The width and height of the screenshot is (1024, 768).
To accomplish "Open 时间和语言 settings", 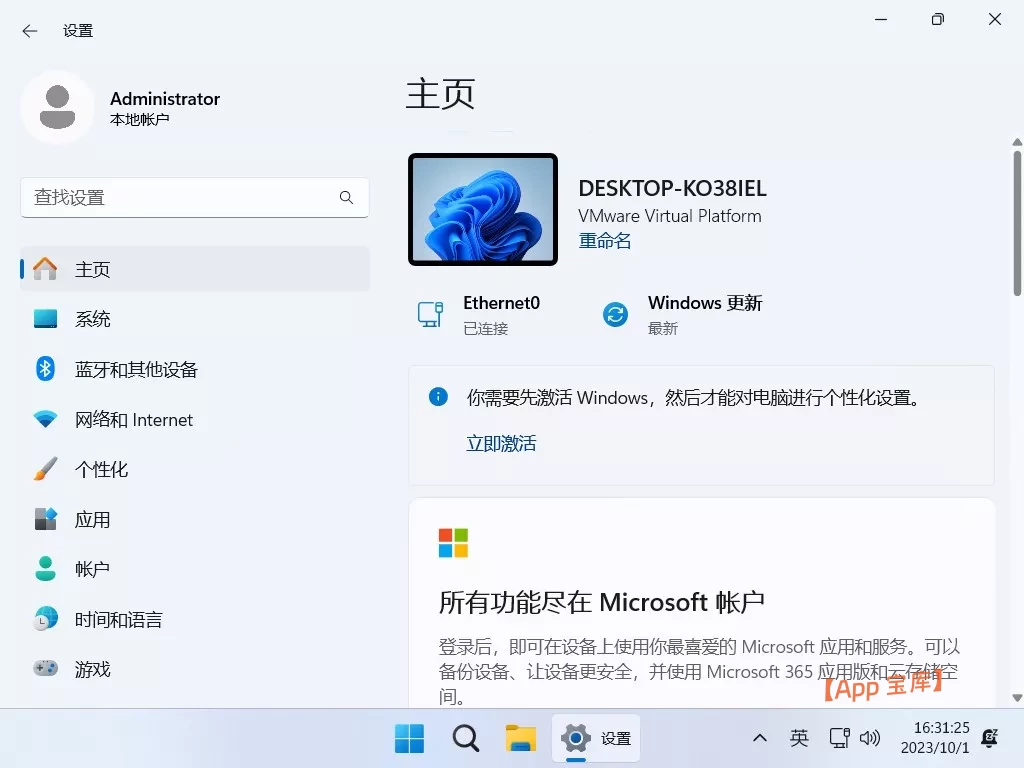I will (119, 618).
